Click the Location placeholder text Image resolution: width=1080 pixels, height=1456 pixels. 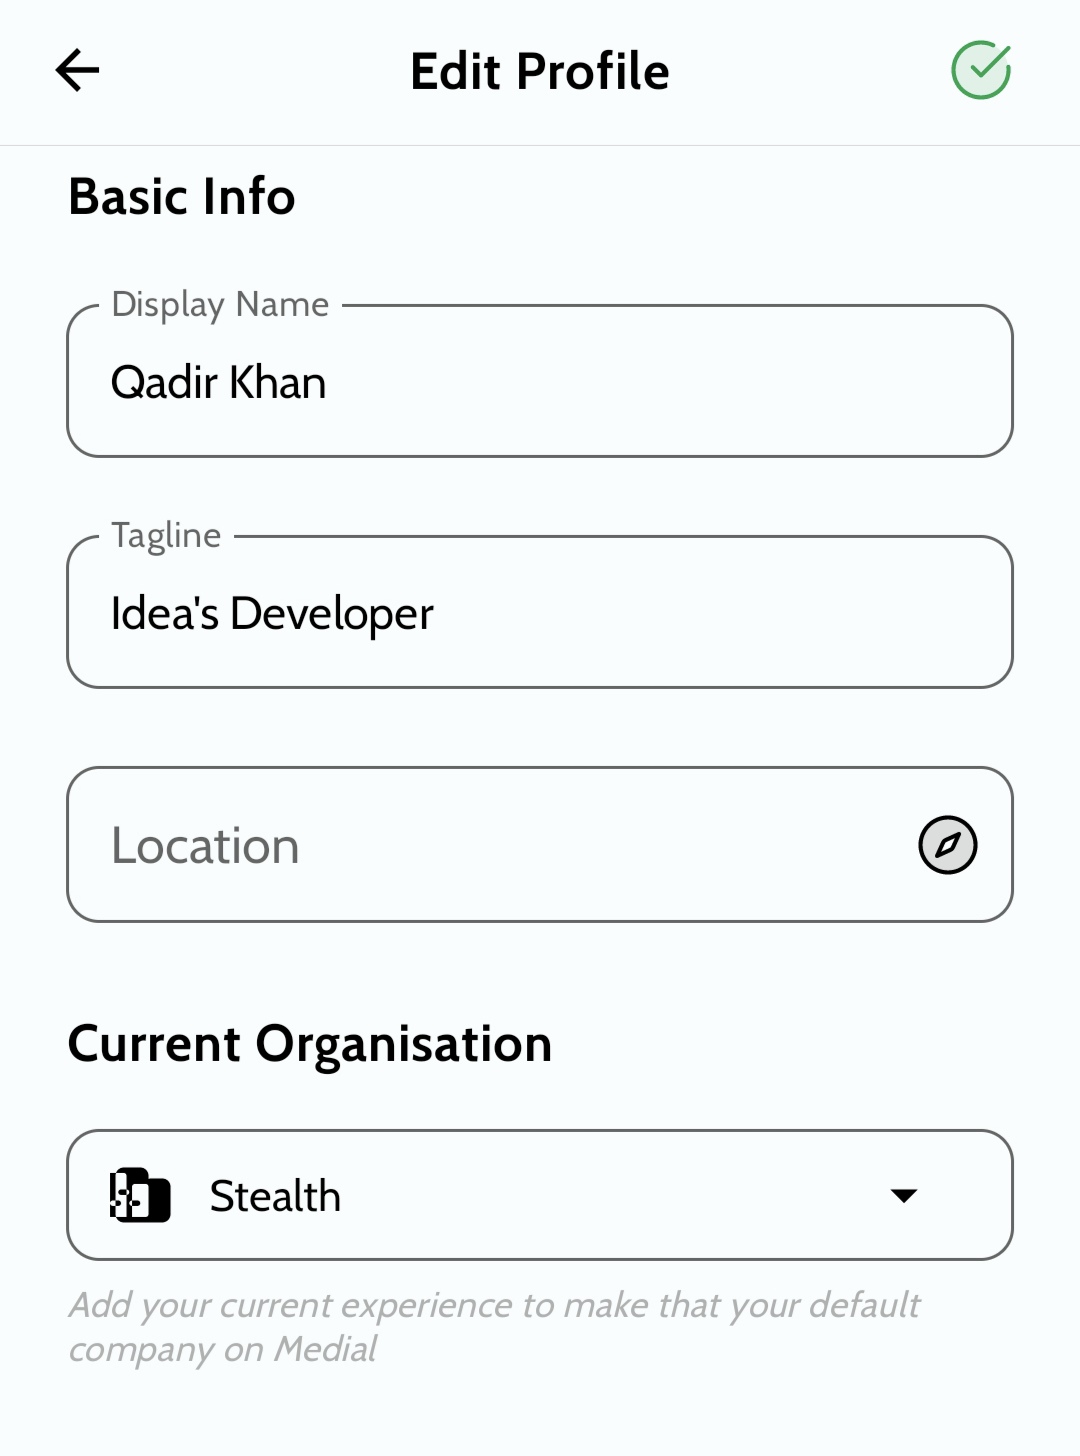[x=205, y=846]
